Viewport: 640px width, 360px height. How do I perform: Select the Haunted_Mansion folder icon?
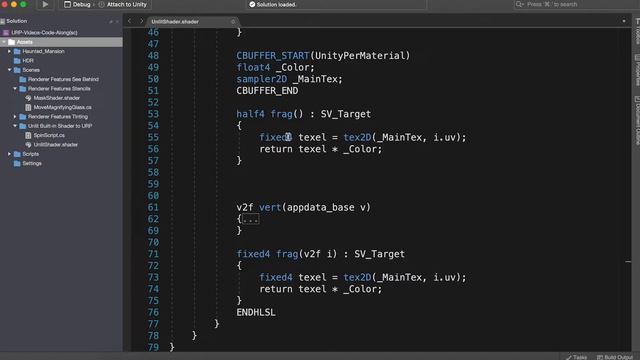coord(17,51)
